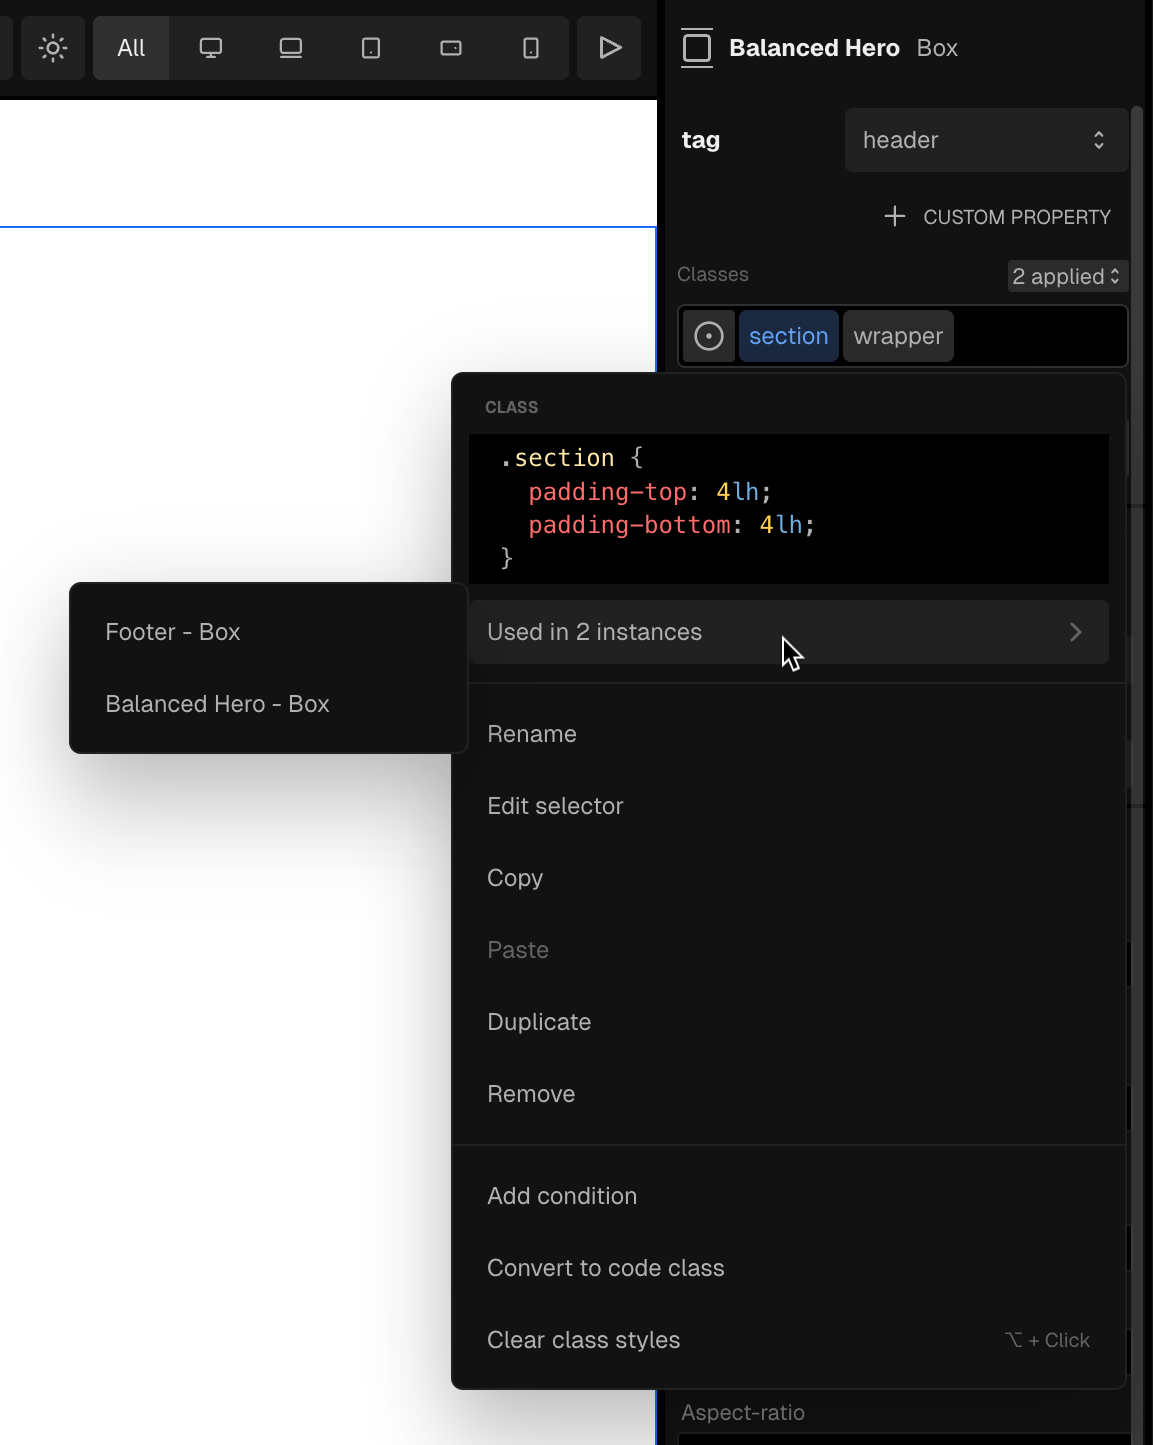Choose Footer - Box instance
The width and height of the screenshot is (1153, 1445).
click(269, 632)
